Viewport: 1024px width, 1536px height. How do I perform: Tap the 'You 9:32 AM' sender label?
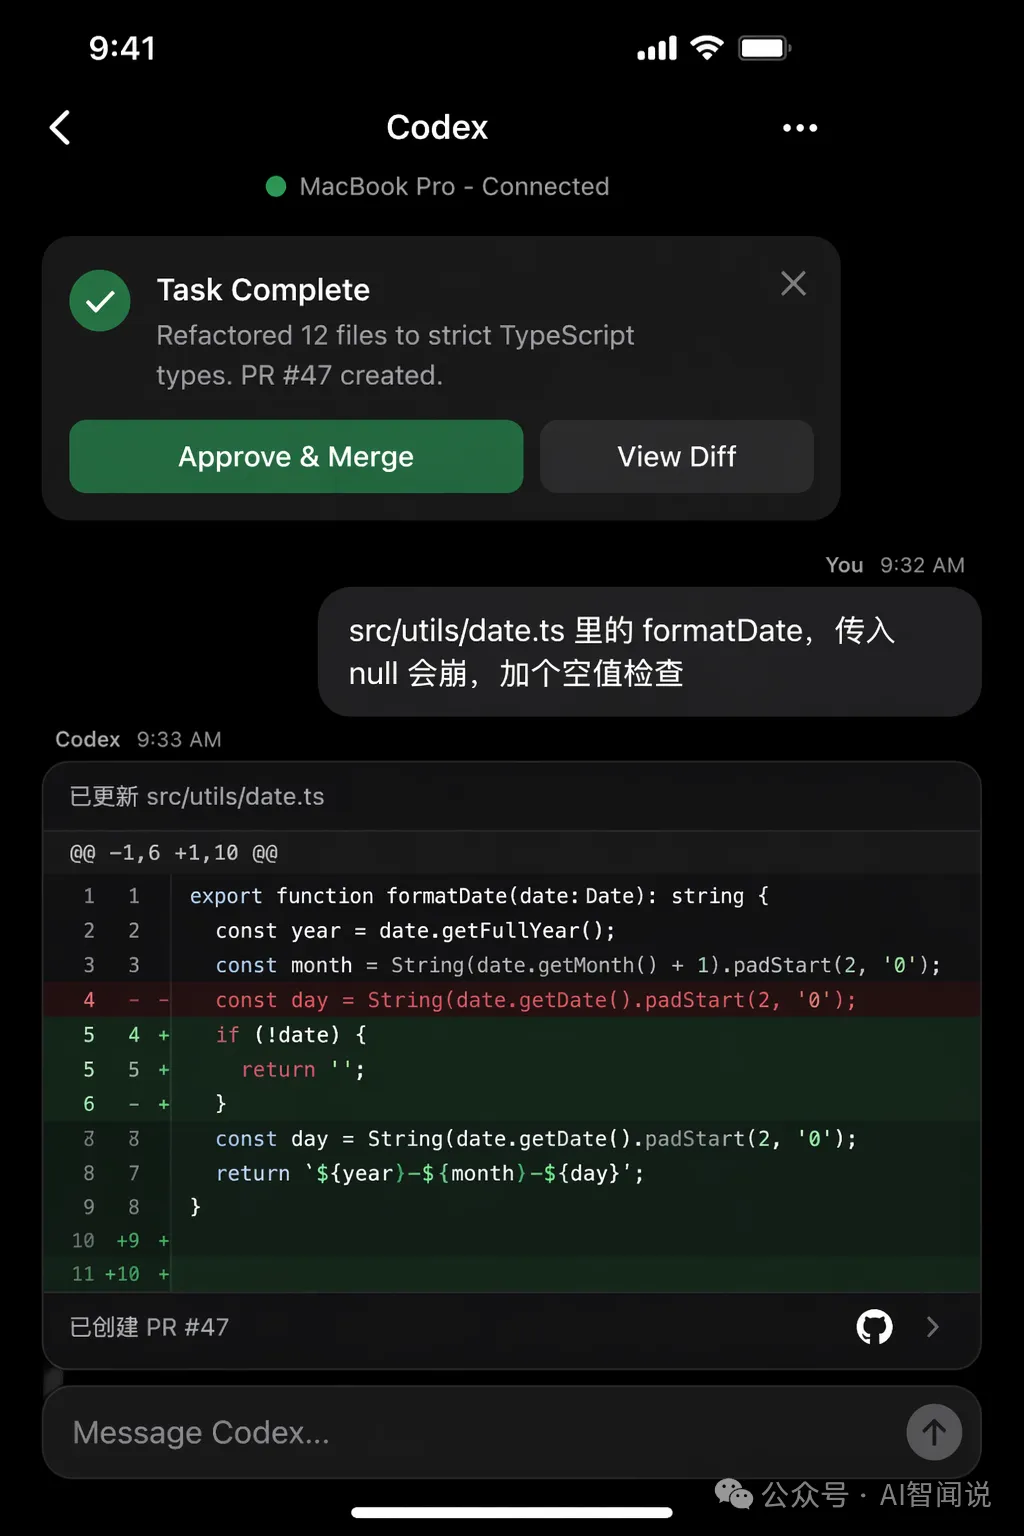895,565
